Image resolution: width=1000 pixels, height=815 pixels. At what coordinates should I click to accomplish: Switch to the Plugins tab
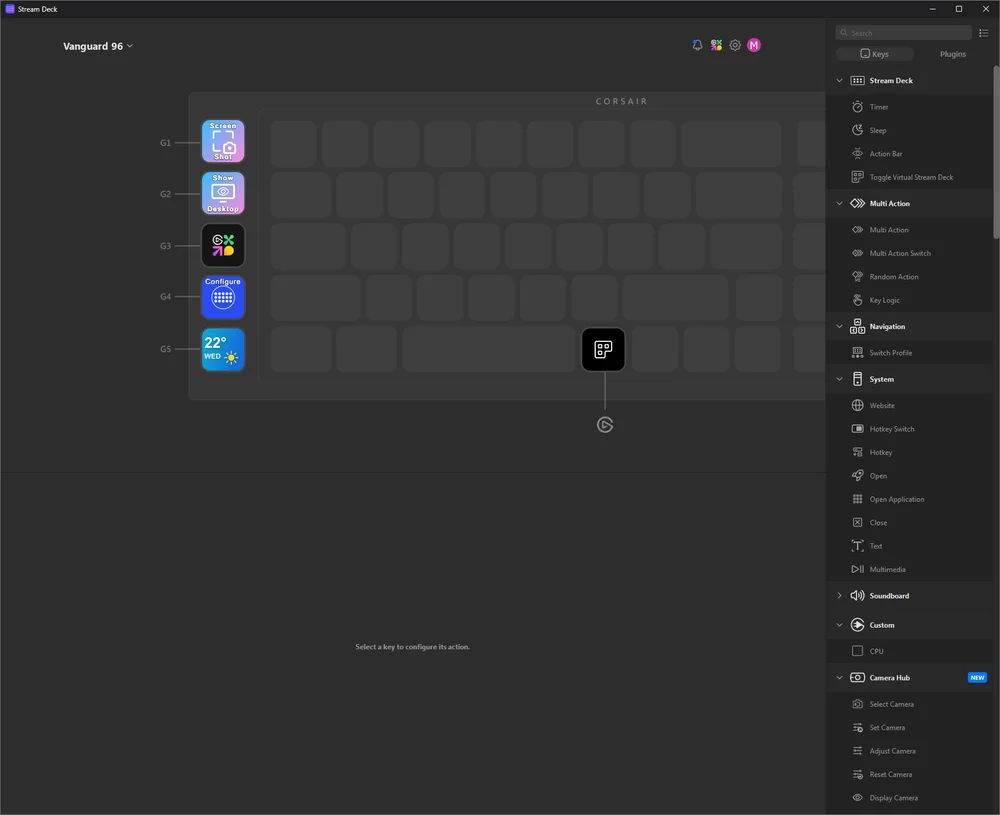[952, 54]
